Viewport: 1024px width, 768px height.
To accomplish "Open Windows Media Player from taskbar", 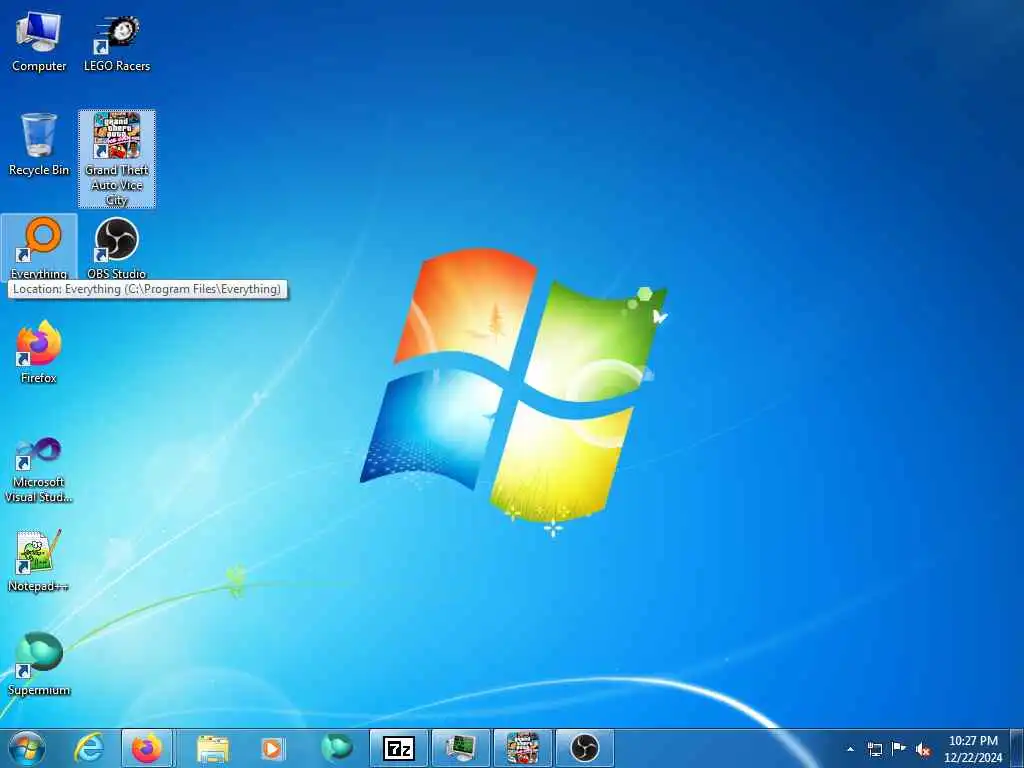I will (272, 748).
